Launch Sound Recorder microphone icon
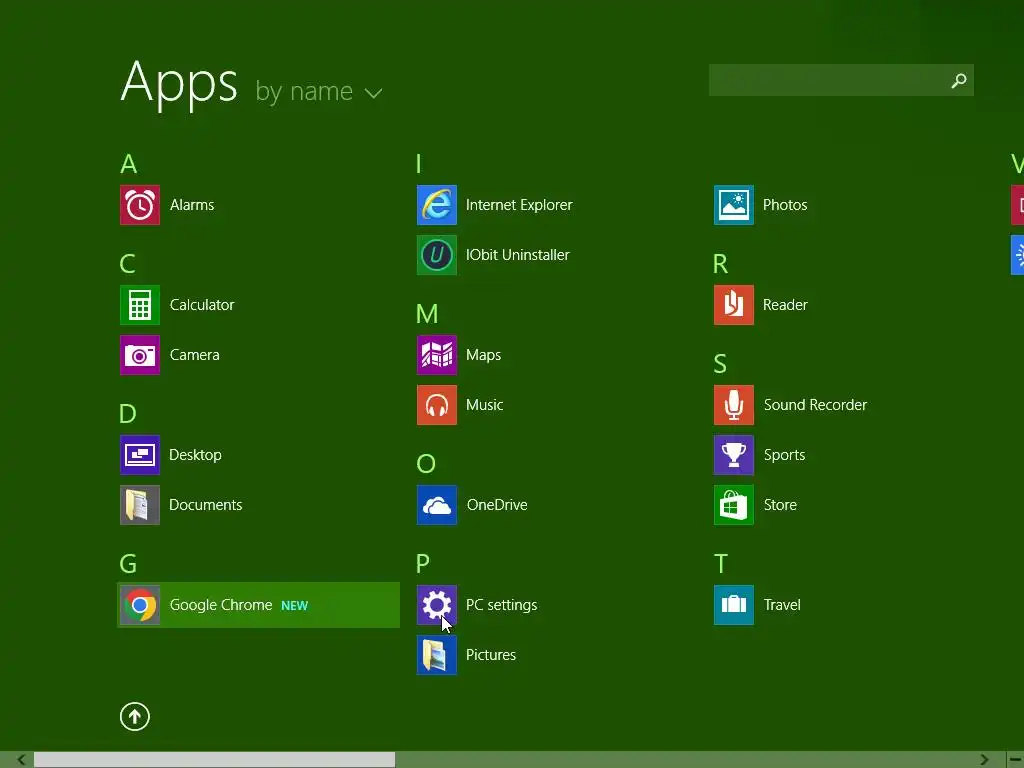The width and height of the screenshot is (1024, 768). click(734, 405)
